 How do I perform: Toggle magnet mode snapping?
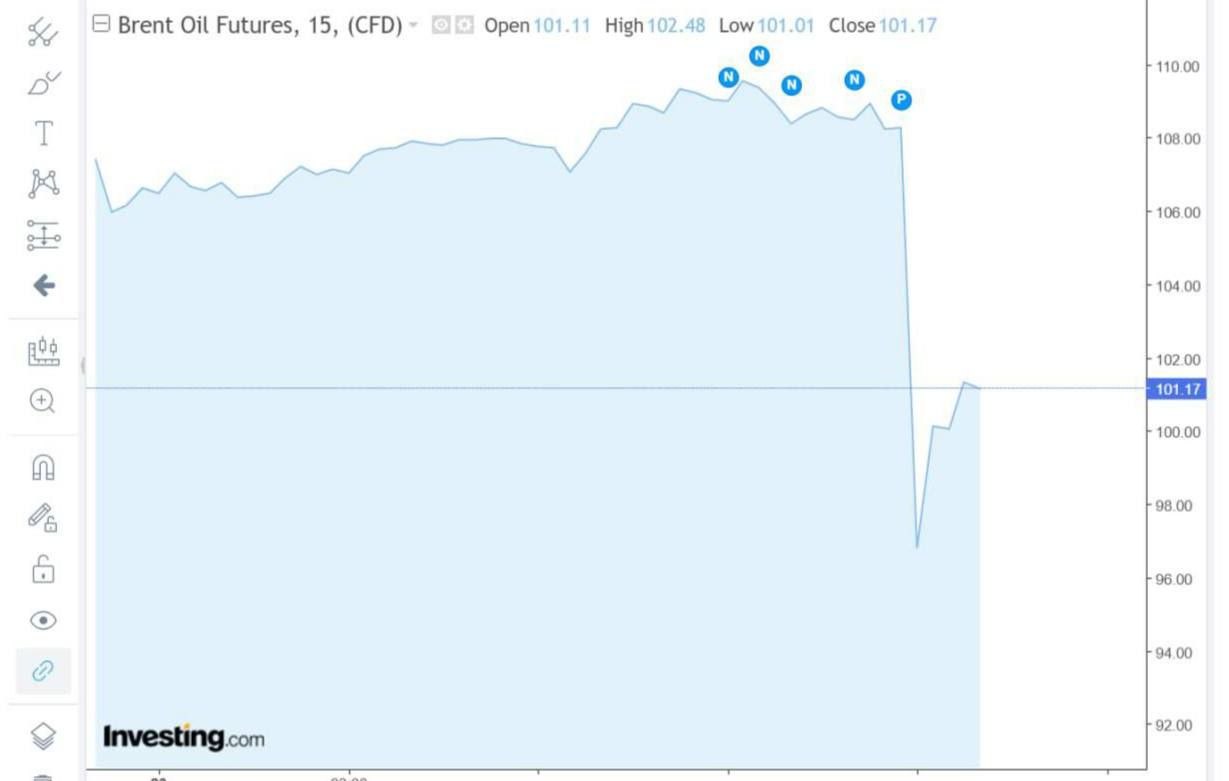(43, 467)
